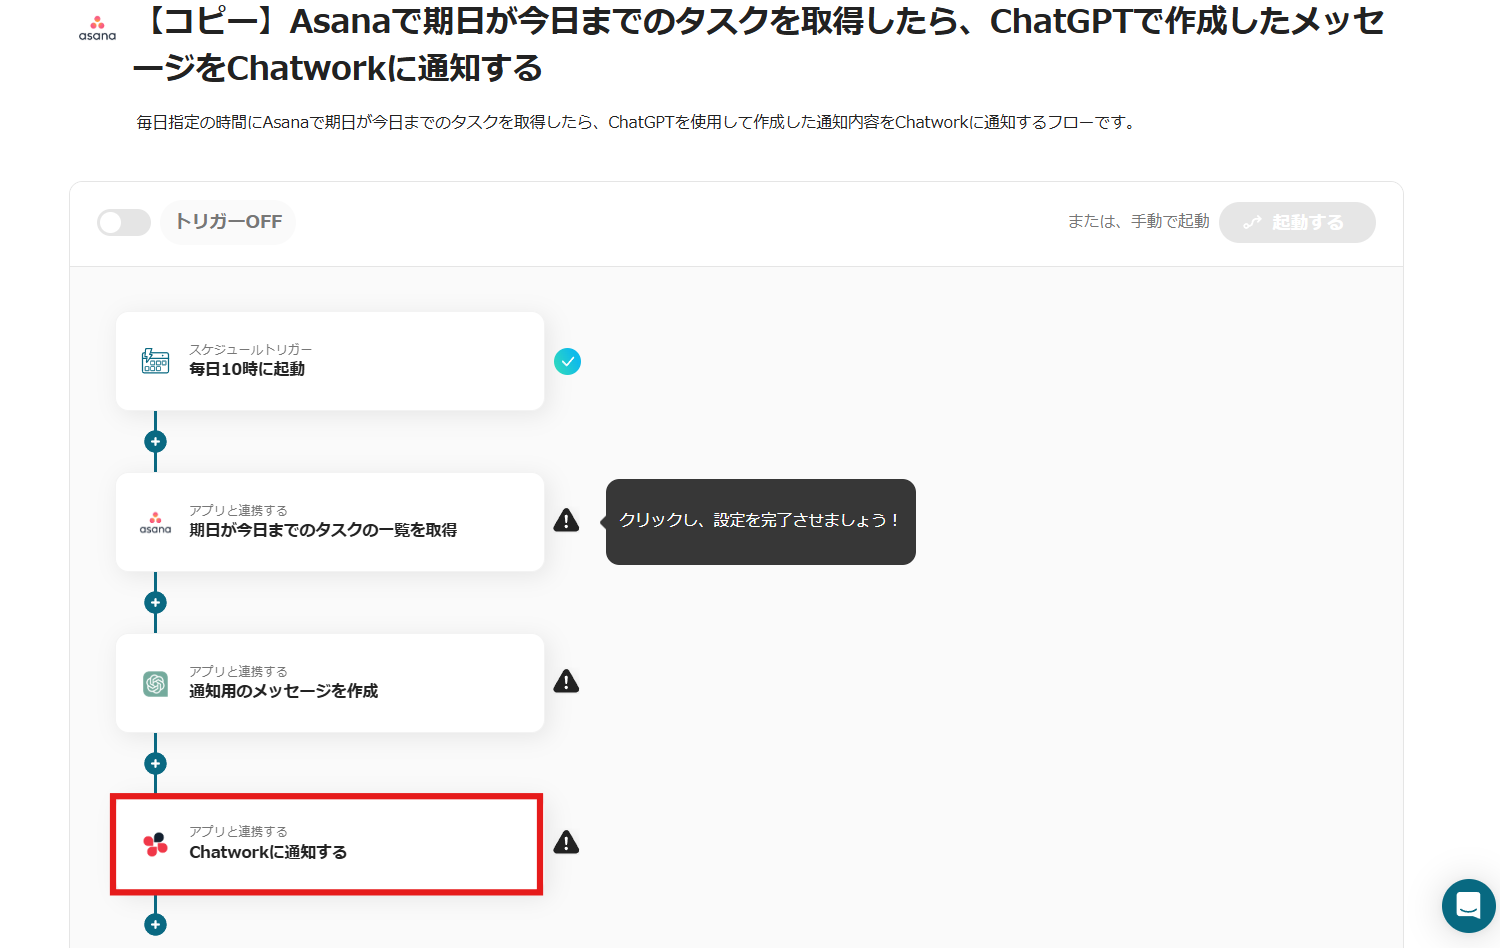Click the Asana icon in the task list step
Viewport: 1500px width, 948px height.
click(155, 522)
